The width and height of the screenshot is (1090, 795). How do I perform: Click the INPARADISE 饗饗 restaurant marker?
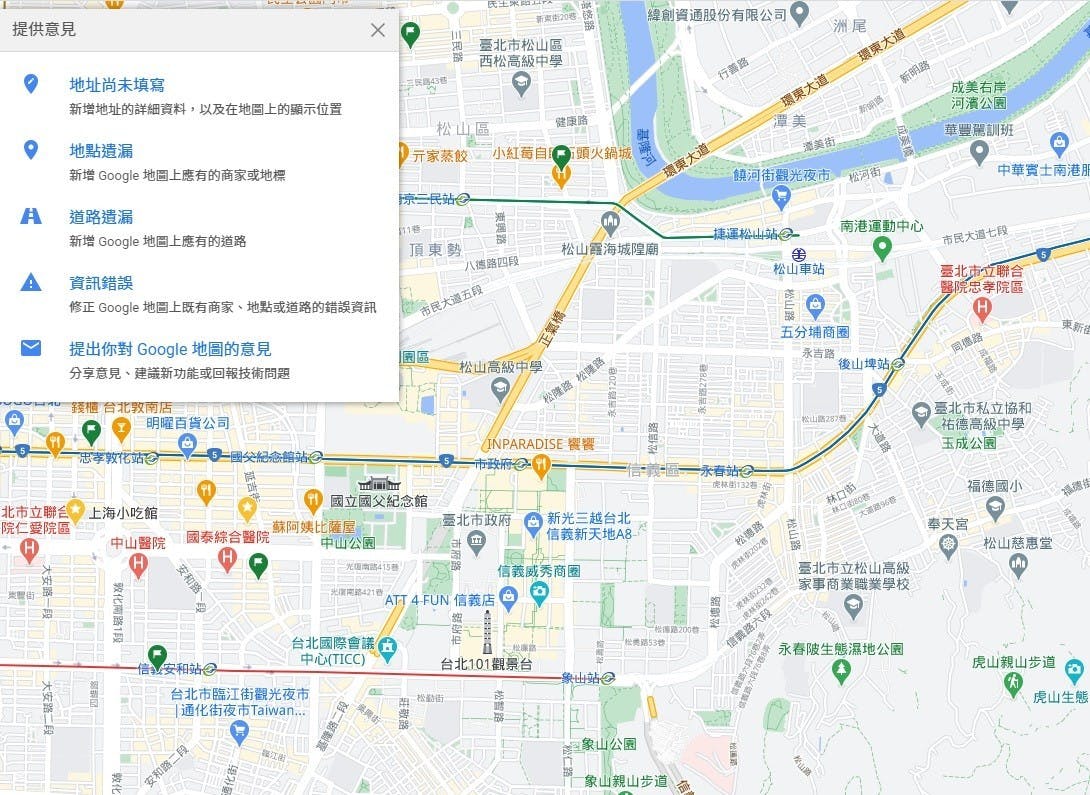[541, 466]
